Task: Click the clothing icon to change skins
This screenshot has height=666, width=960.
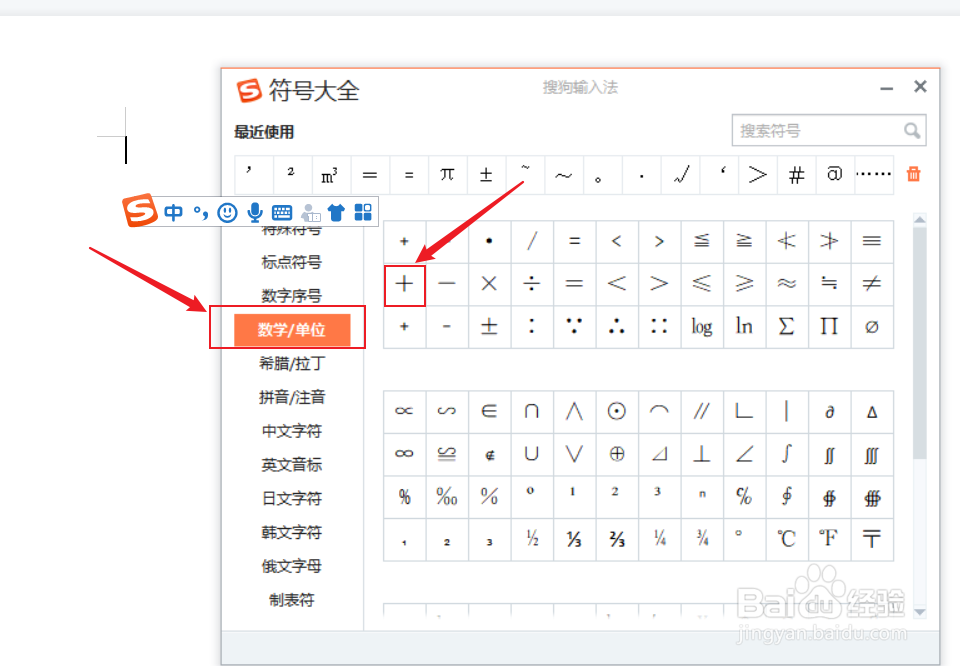Action: 337,212
